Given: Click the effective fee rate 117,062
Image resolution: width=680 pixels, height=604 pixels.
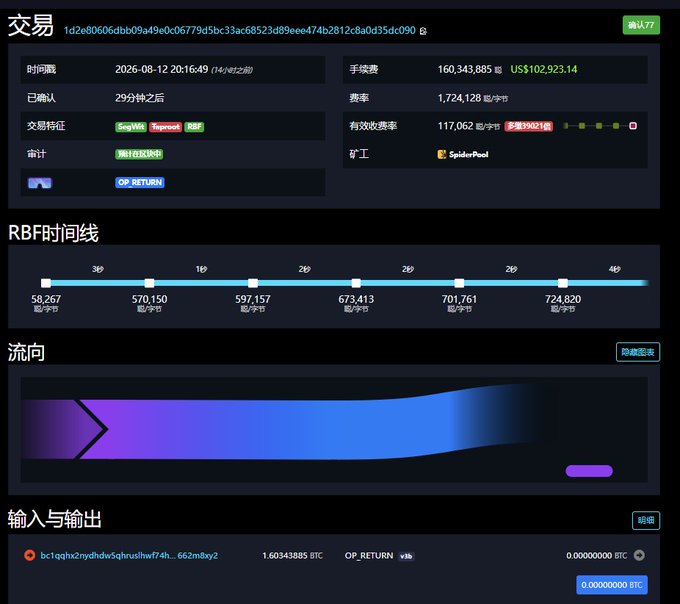Looking at the screenshot, I should [455, 126].
